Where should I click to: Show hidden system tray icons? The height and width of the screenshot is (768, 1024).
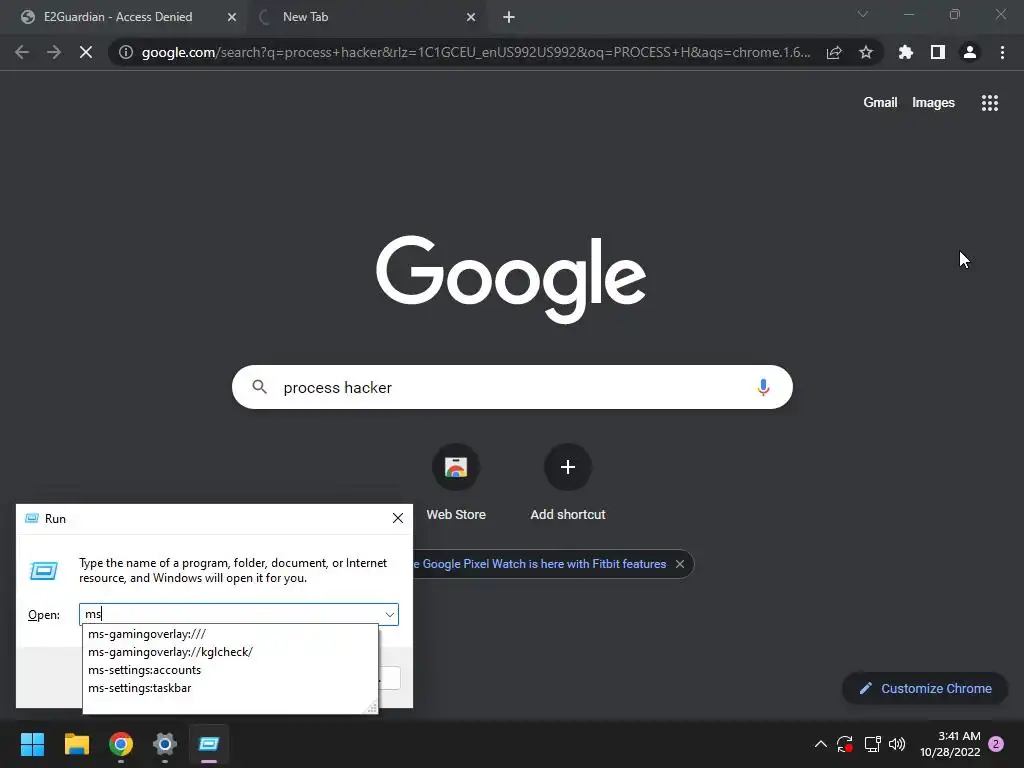(x=821, y=744)
